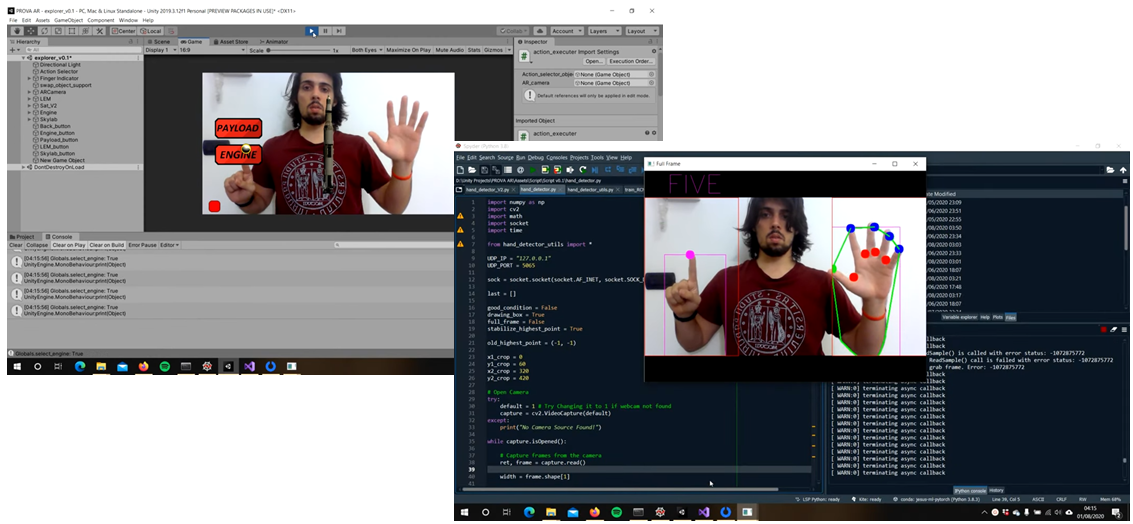
Task: Open the GameObject menu in Unity
Action: click(69, 20)
